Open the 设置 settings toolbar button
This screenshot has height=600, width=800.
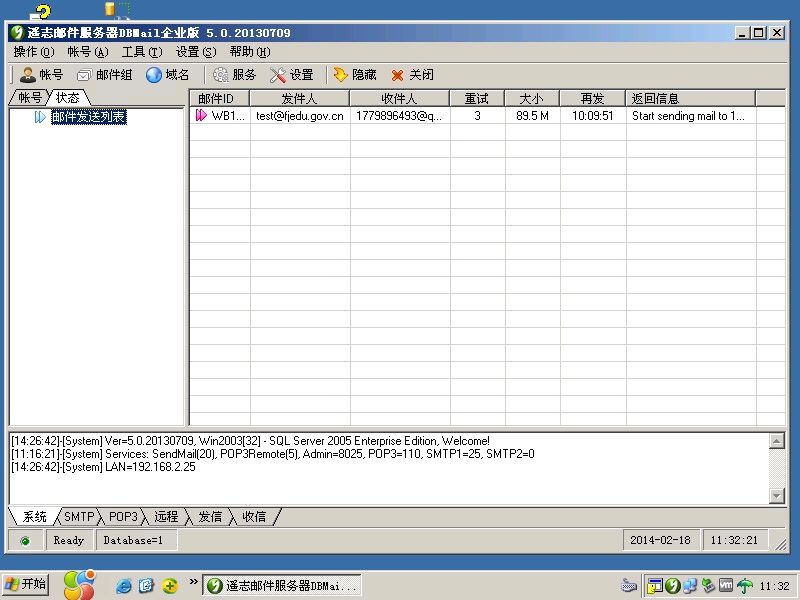292,75
